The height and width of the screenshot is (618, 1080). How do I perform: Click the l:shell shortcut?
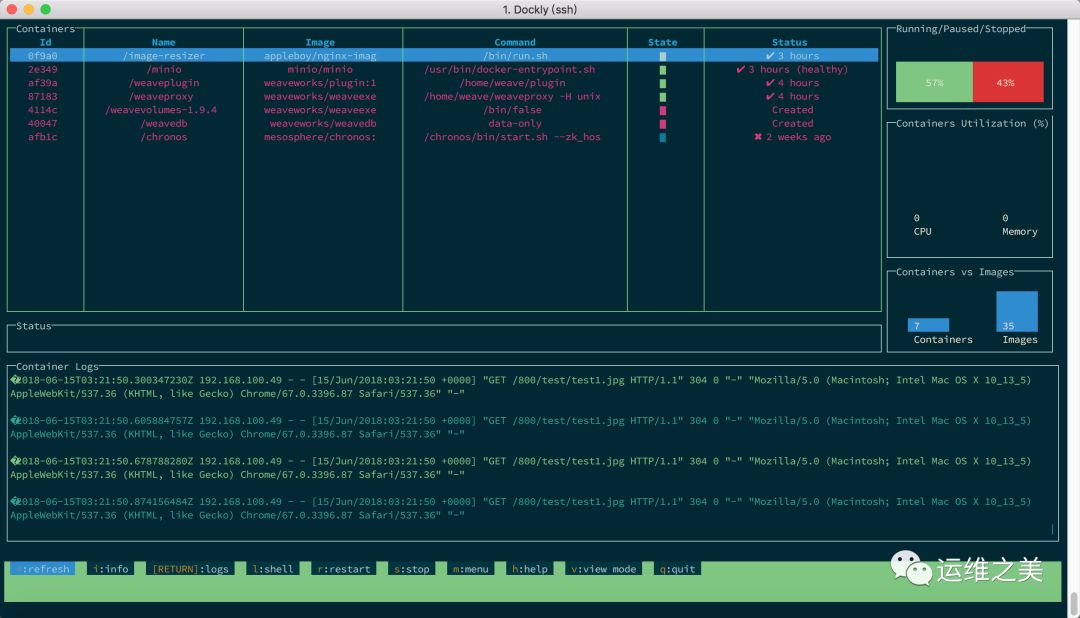(x=273, y=569)
